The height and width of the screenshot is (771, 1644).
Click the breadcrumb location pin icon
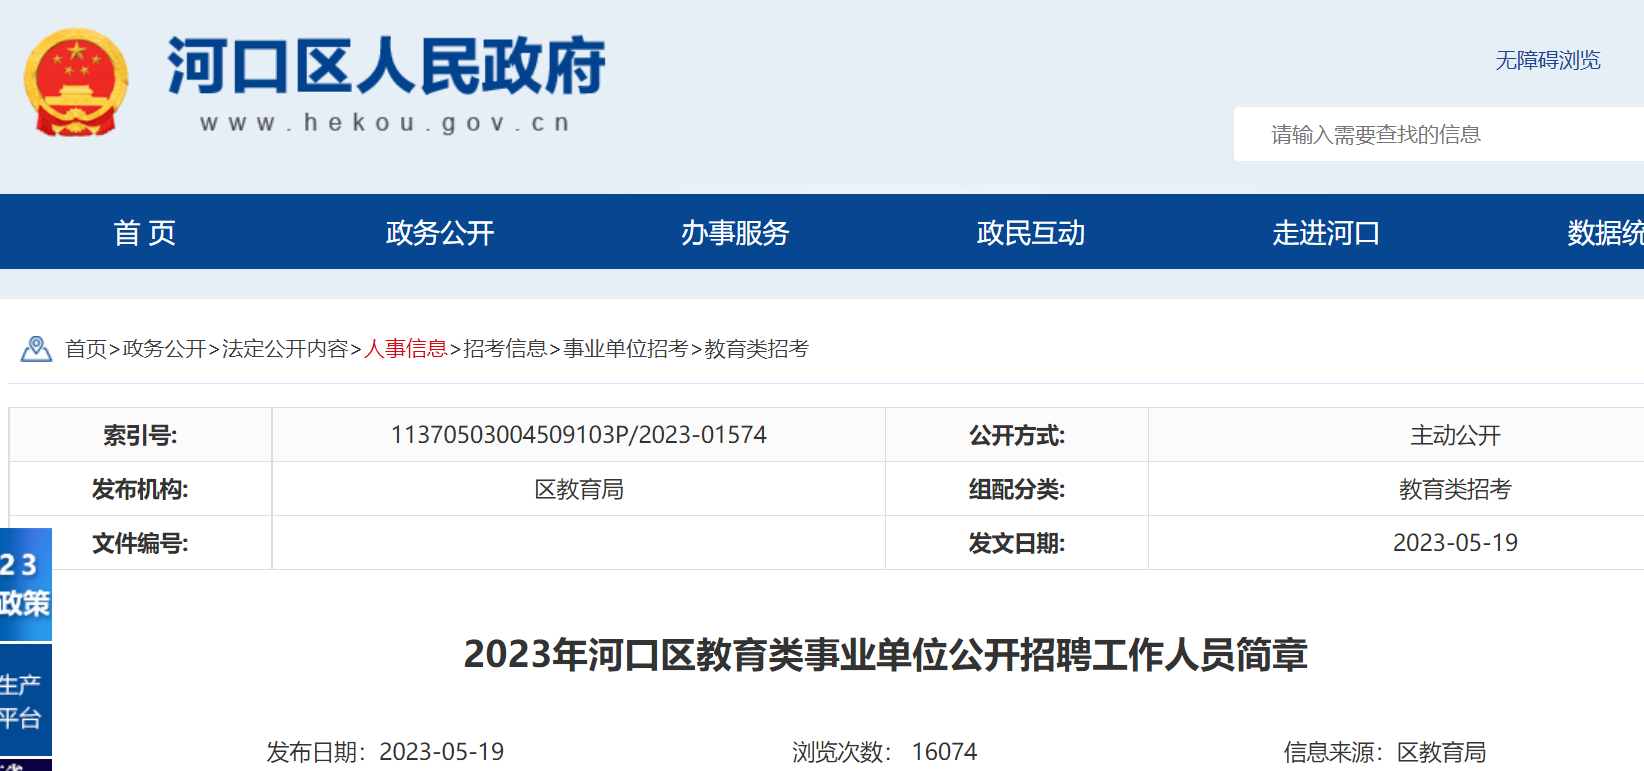pyautogui.click(x=36, y=349)
